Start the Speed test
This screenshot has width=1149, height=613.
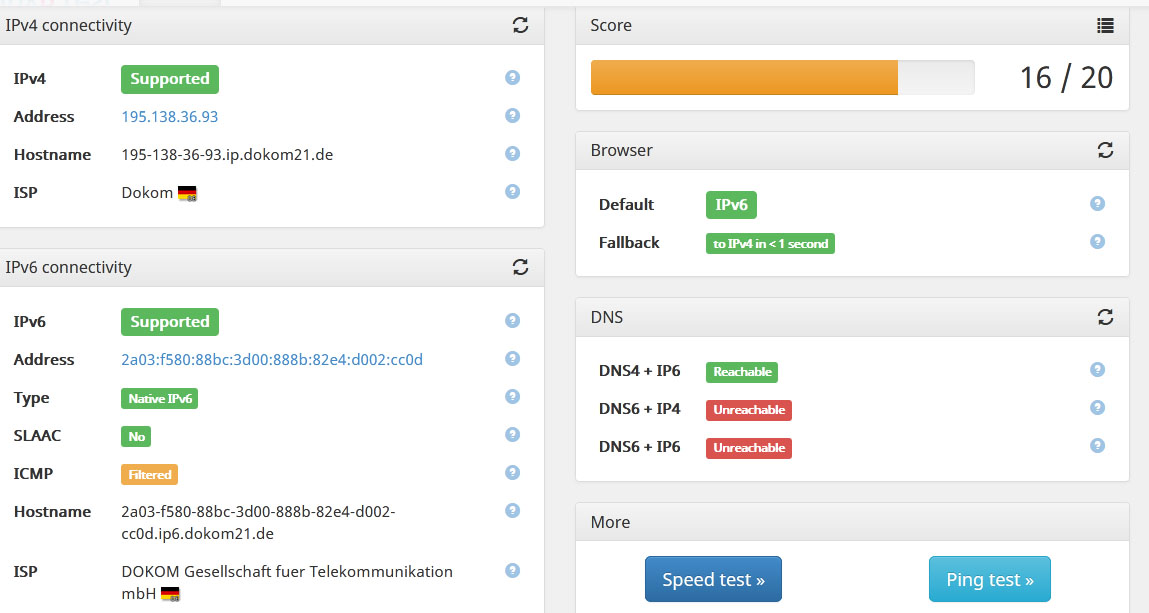coord(713,580)
